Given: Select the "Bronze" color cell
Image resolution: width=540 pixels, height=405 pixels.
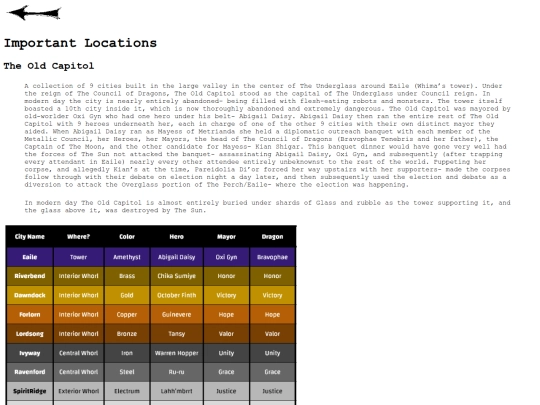Looking at the screenshot, I should point(127,334).
